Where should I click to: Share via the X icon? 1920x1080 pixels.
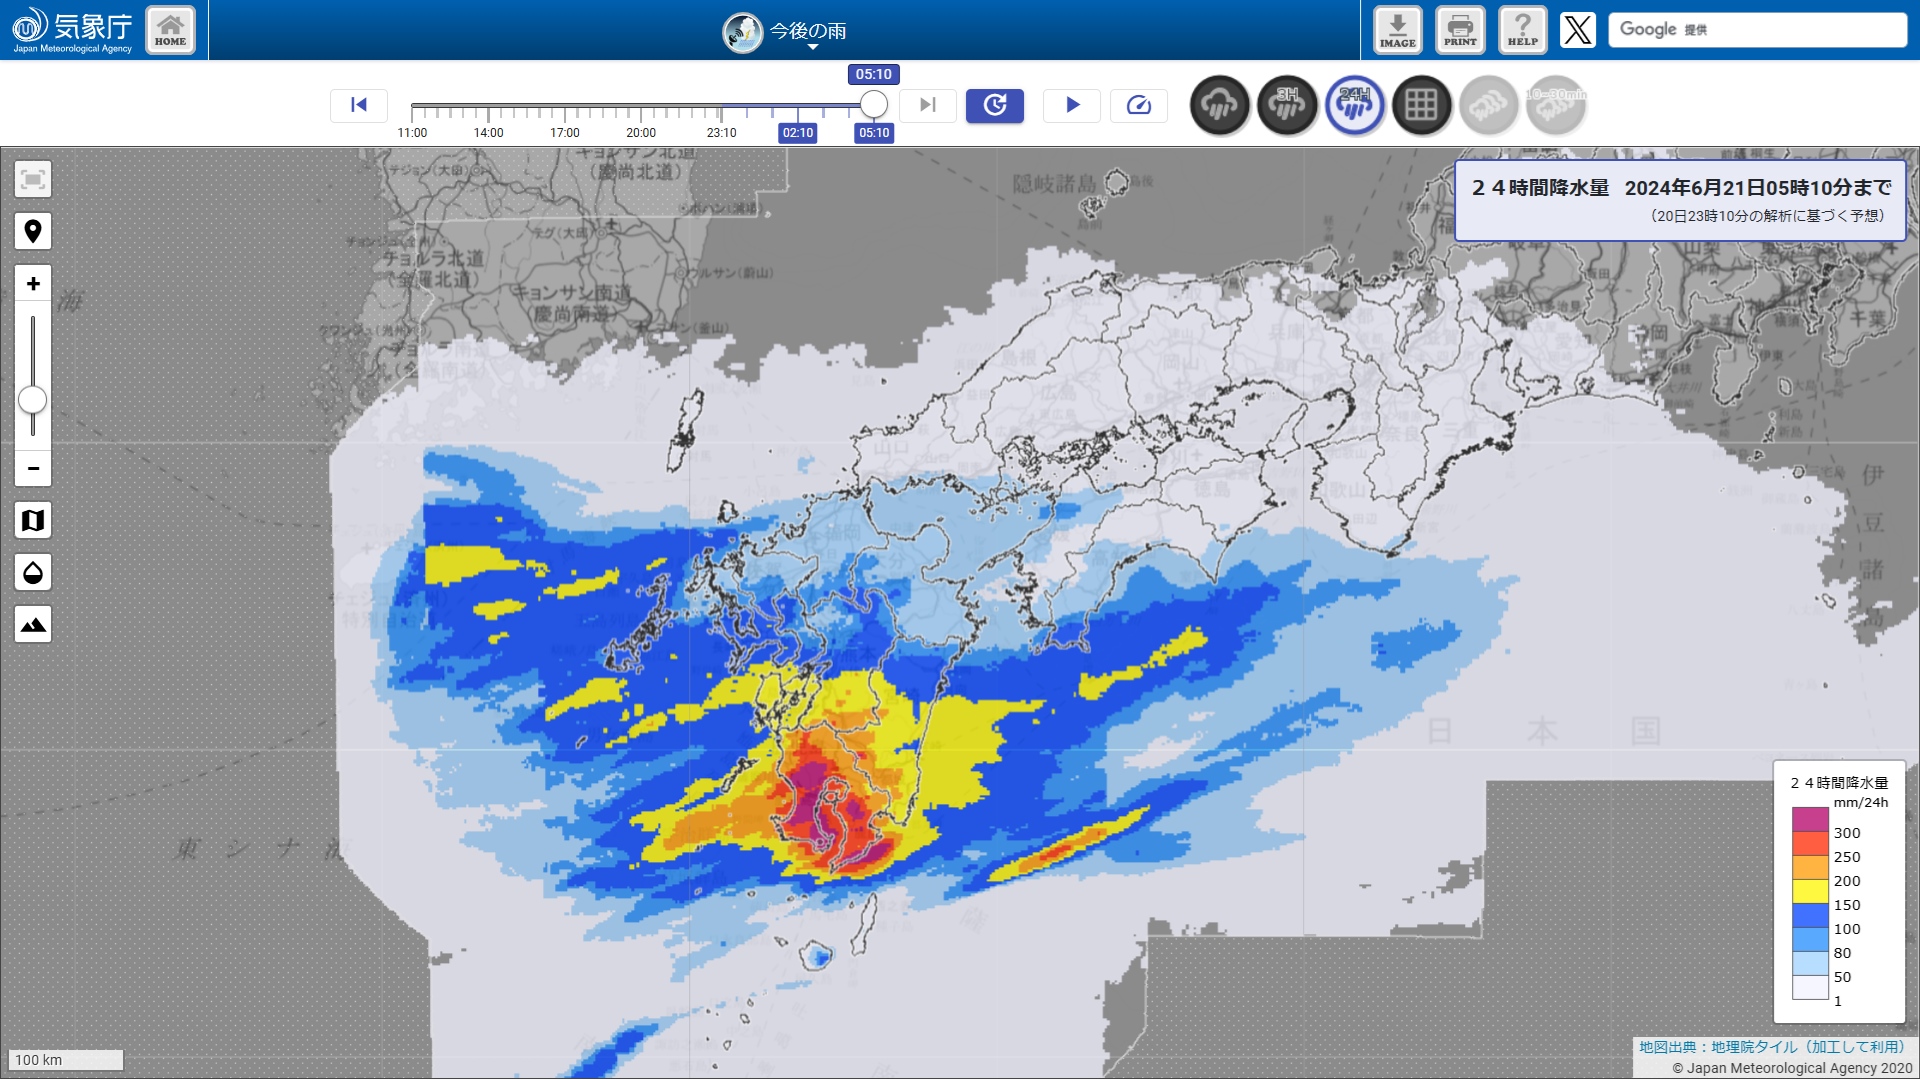[x=1577, y=30]
